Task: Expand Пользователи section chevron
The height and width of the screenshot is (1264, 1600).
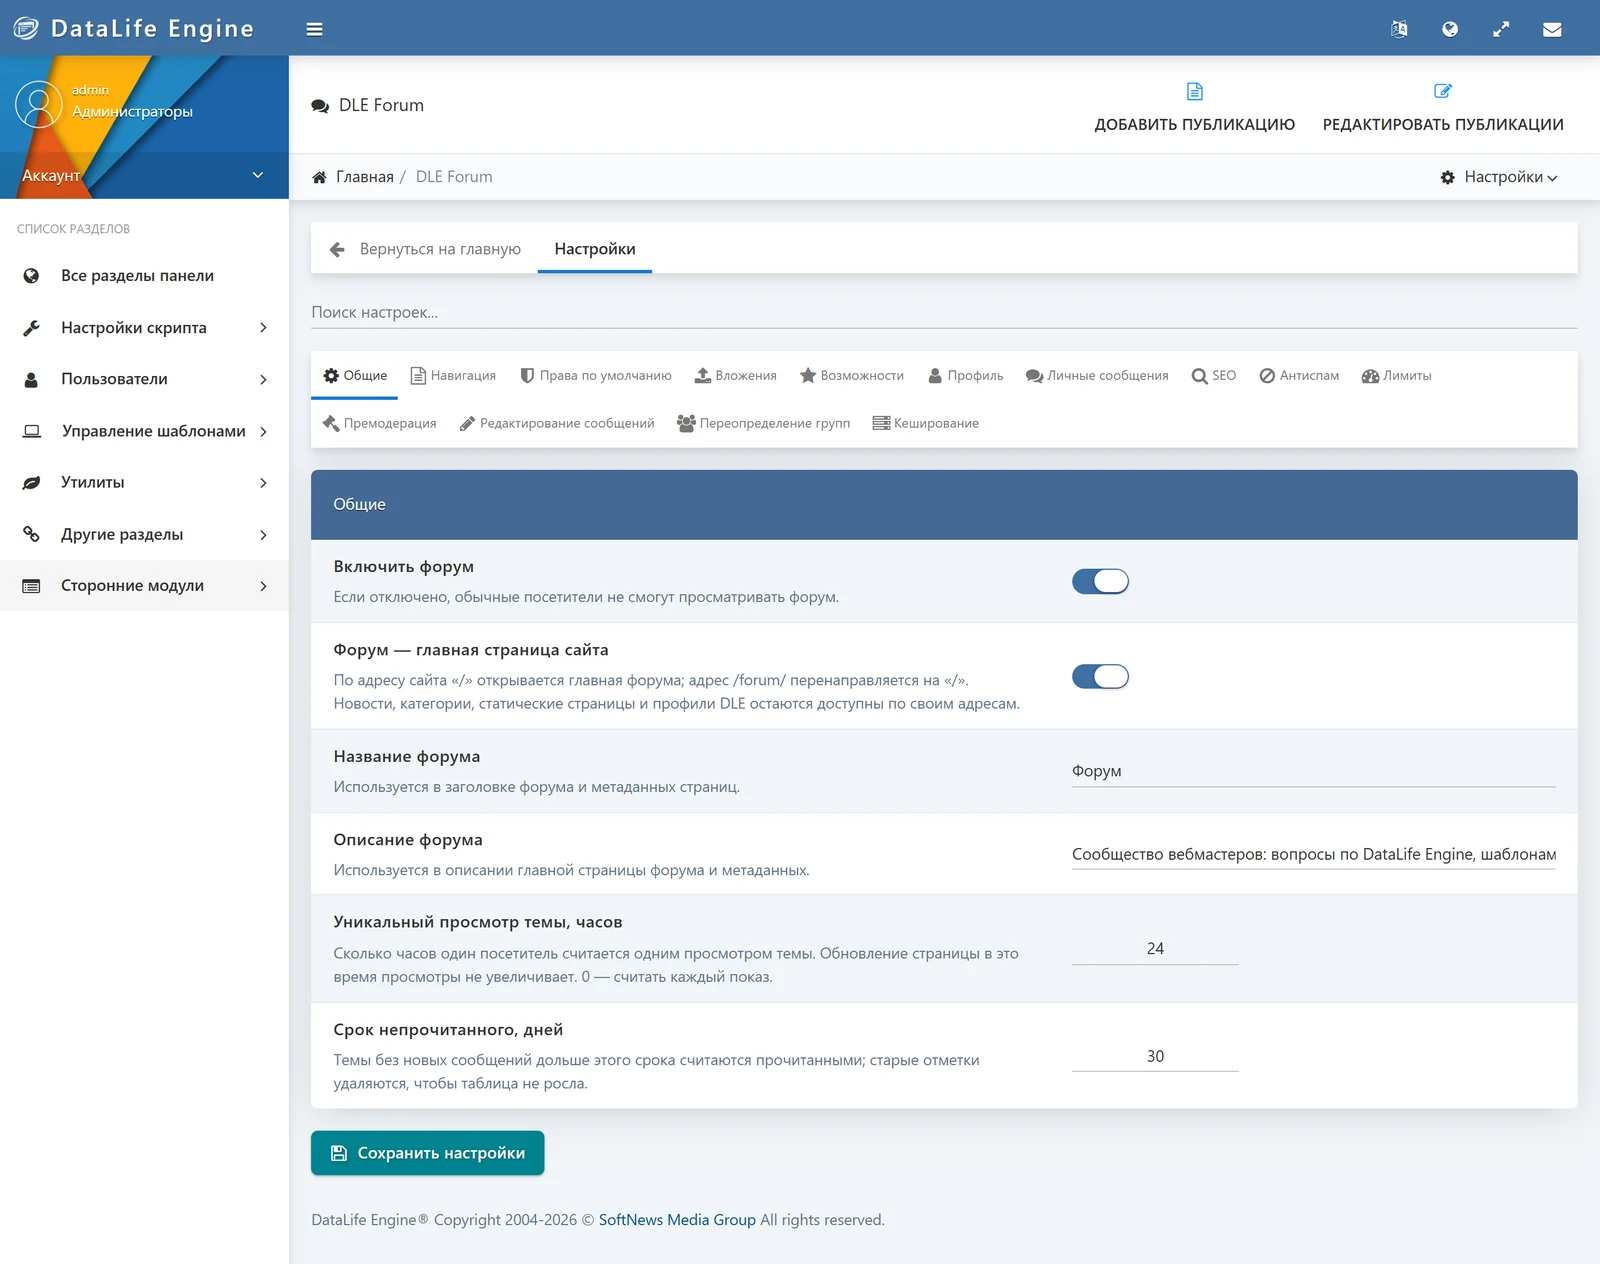Action: tap(263, 380)
